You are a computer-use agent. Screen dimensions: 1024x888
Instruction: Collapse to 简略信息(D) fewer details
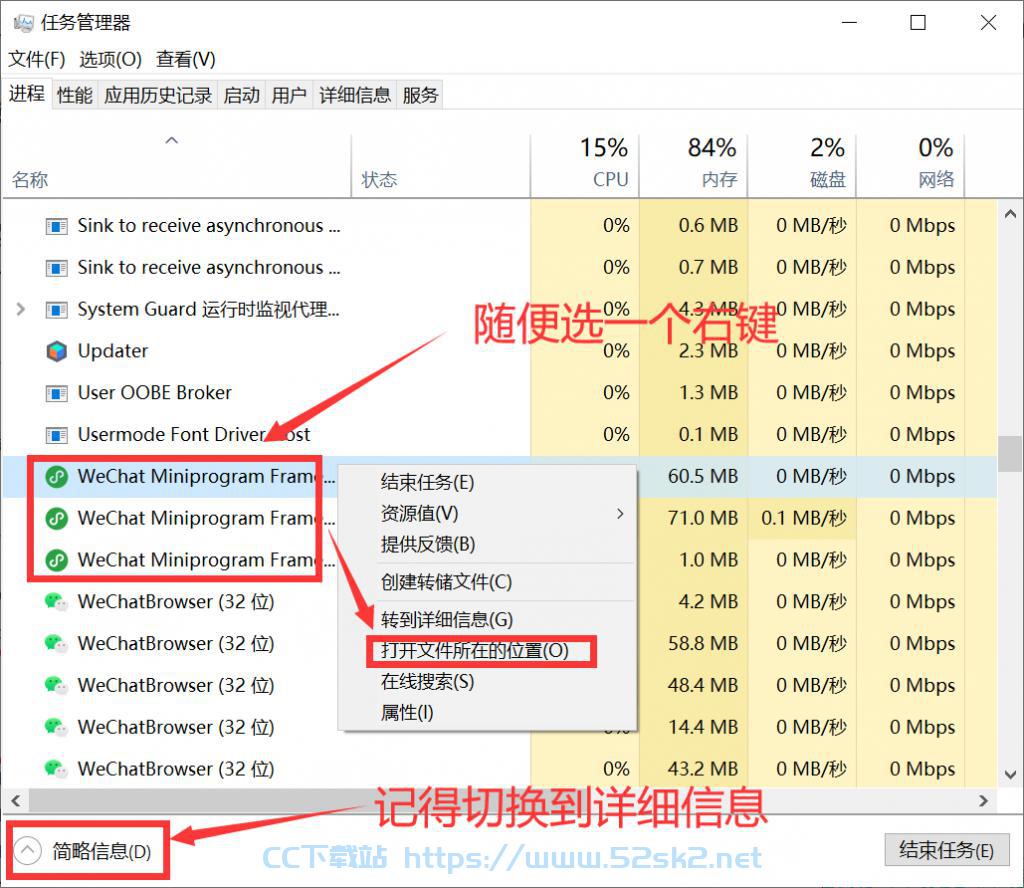coord(82,851)
